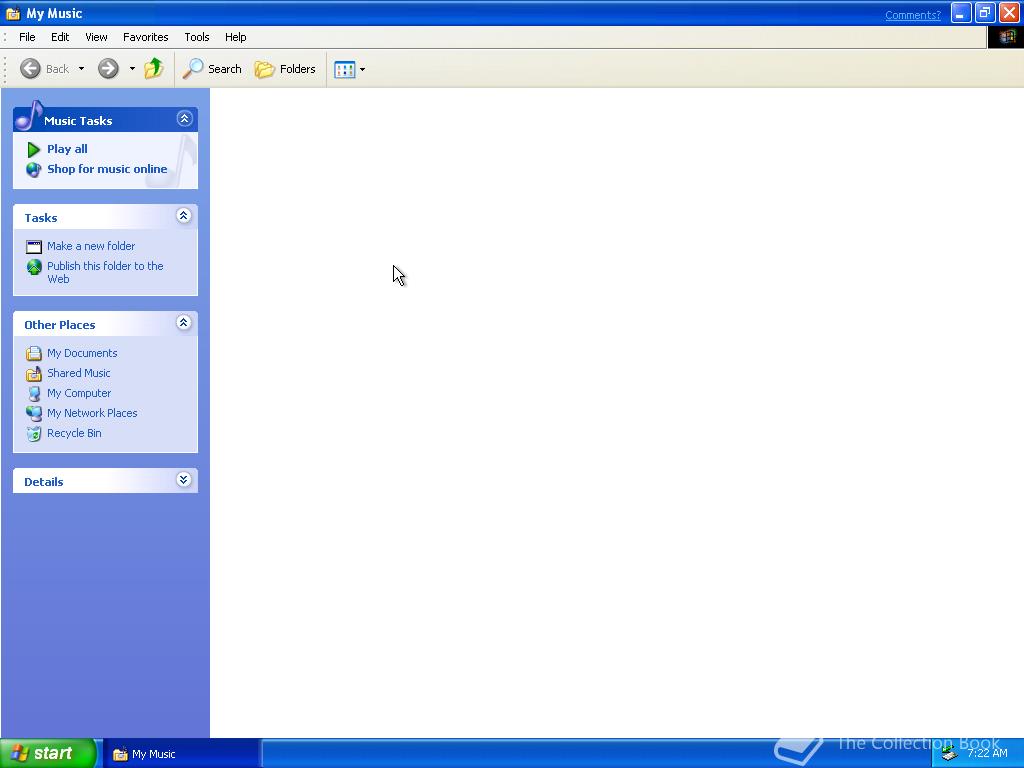Collapse the Other Places panel
The width and height of the screenshot is (1024, 768).
coord(184,323)
